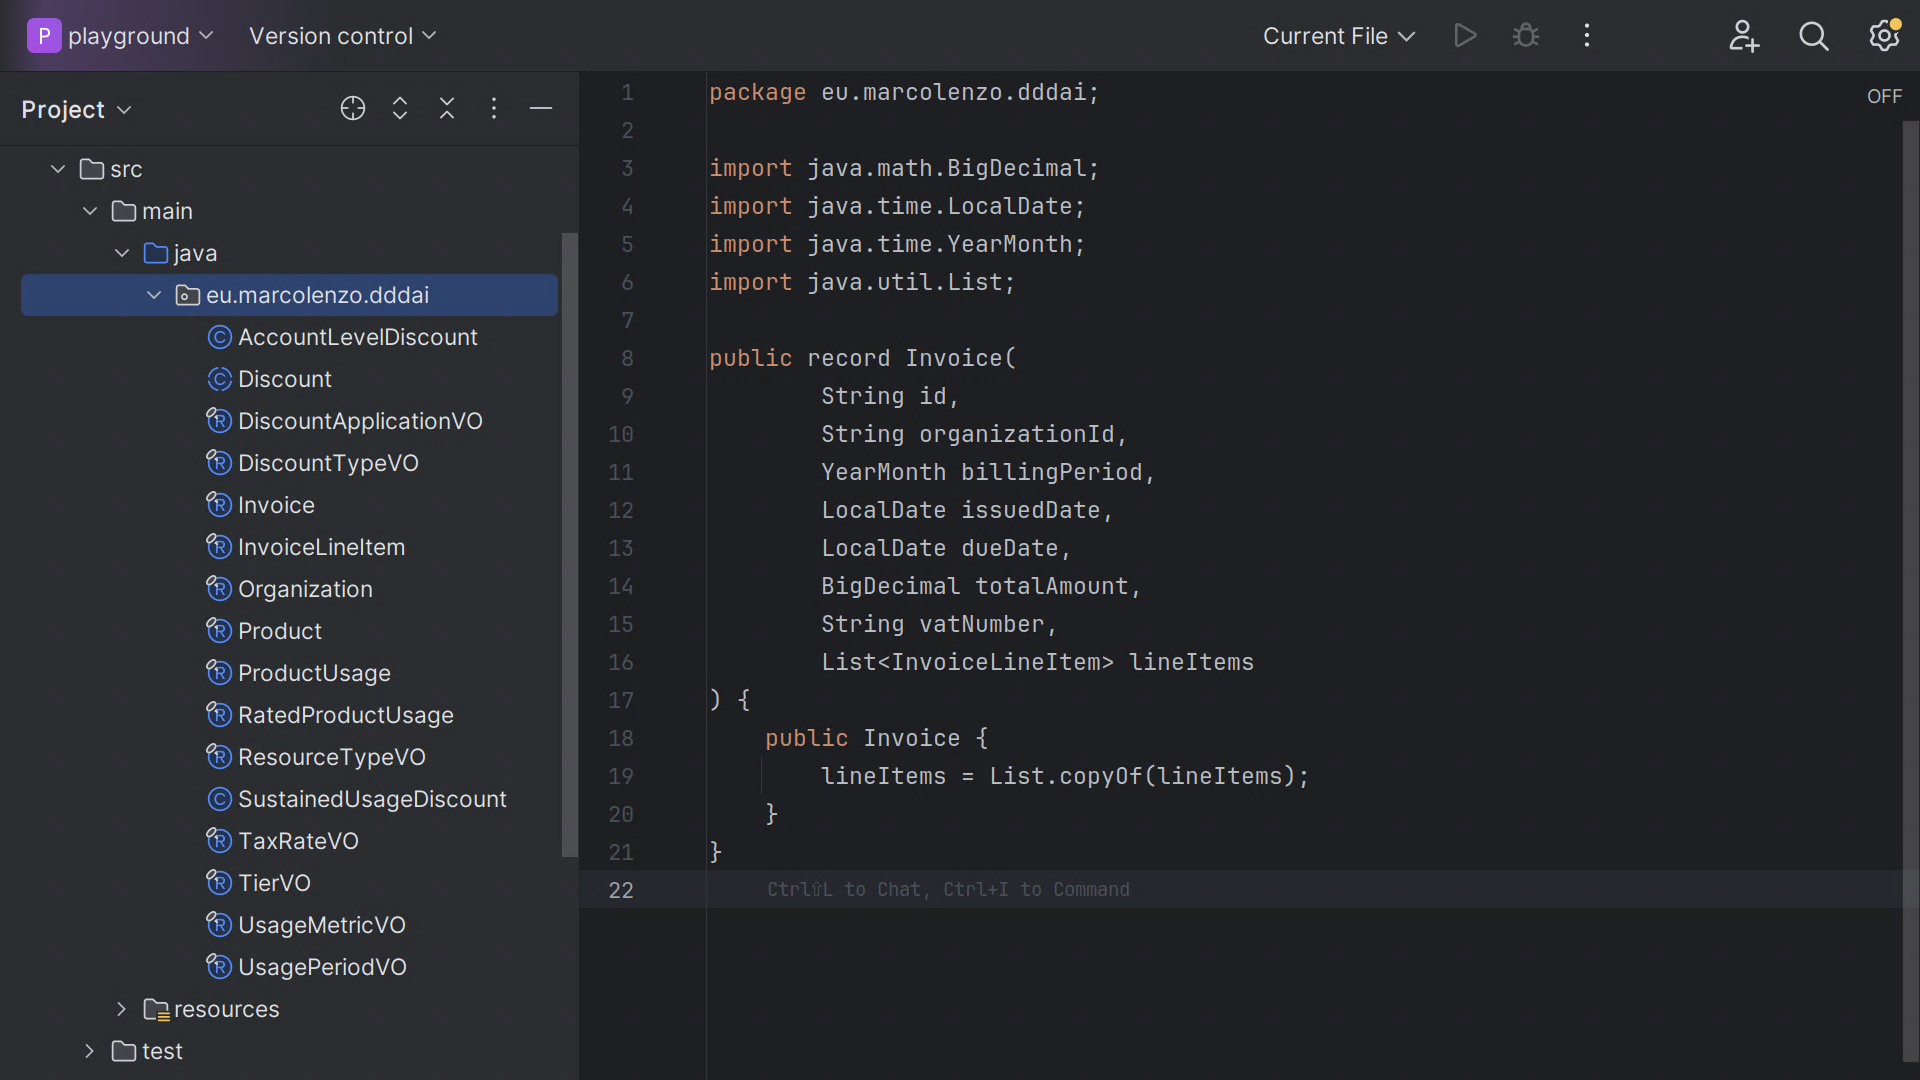Screen dimensions: 1920x1080
Task: Open IDE settings gear icon
Action: [1884, 36]
